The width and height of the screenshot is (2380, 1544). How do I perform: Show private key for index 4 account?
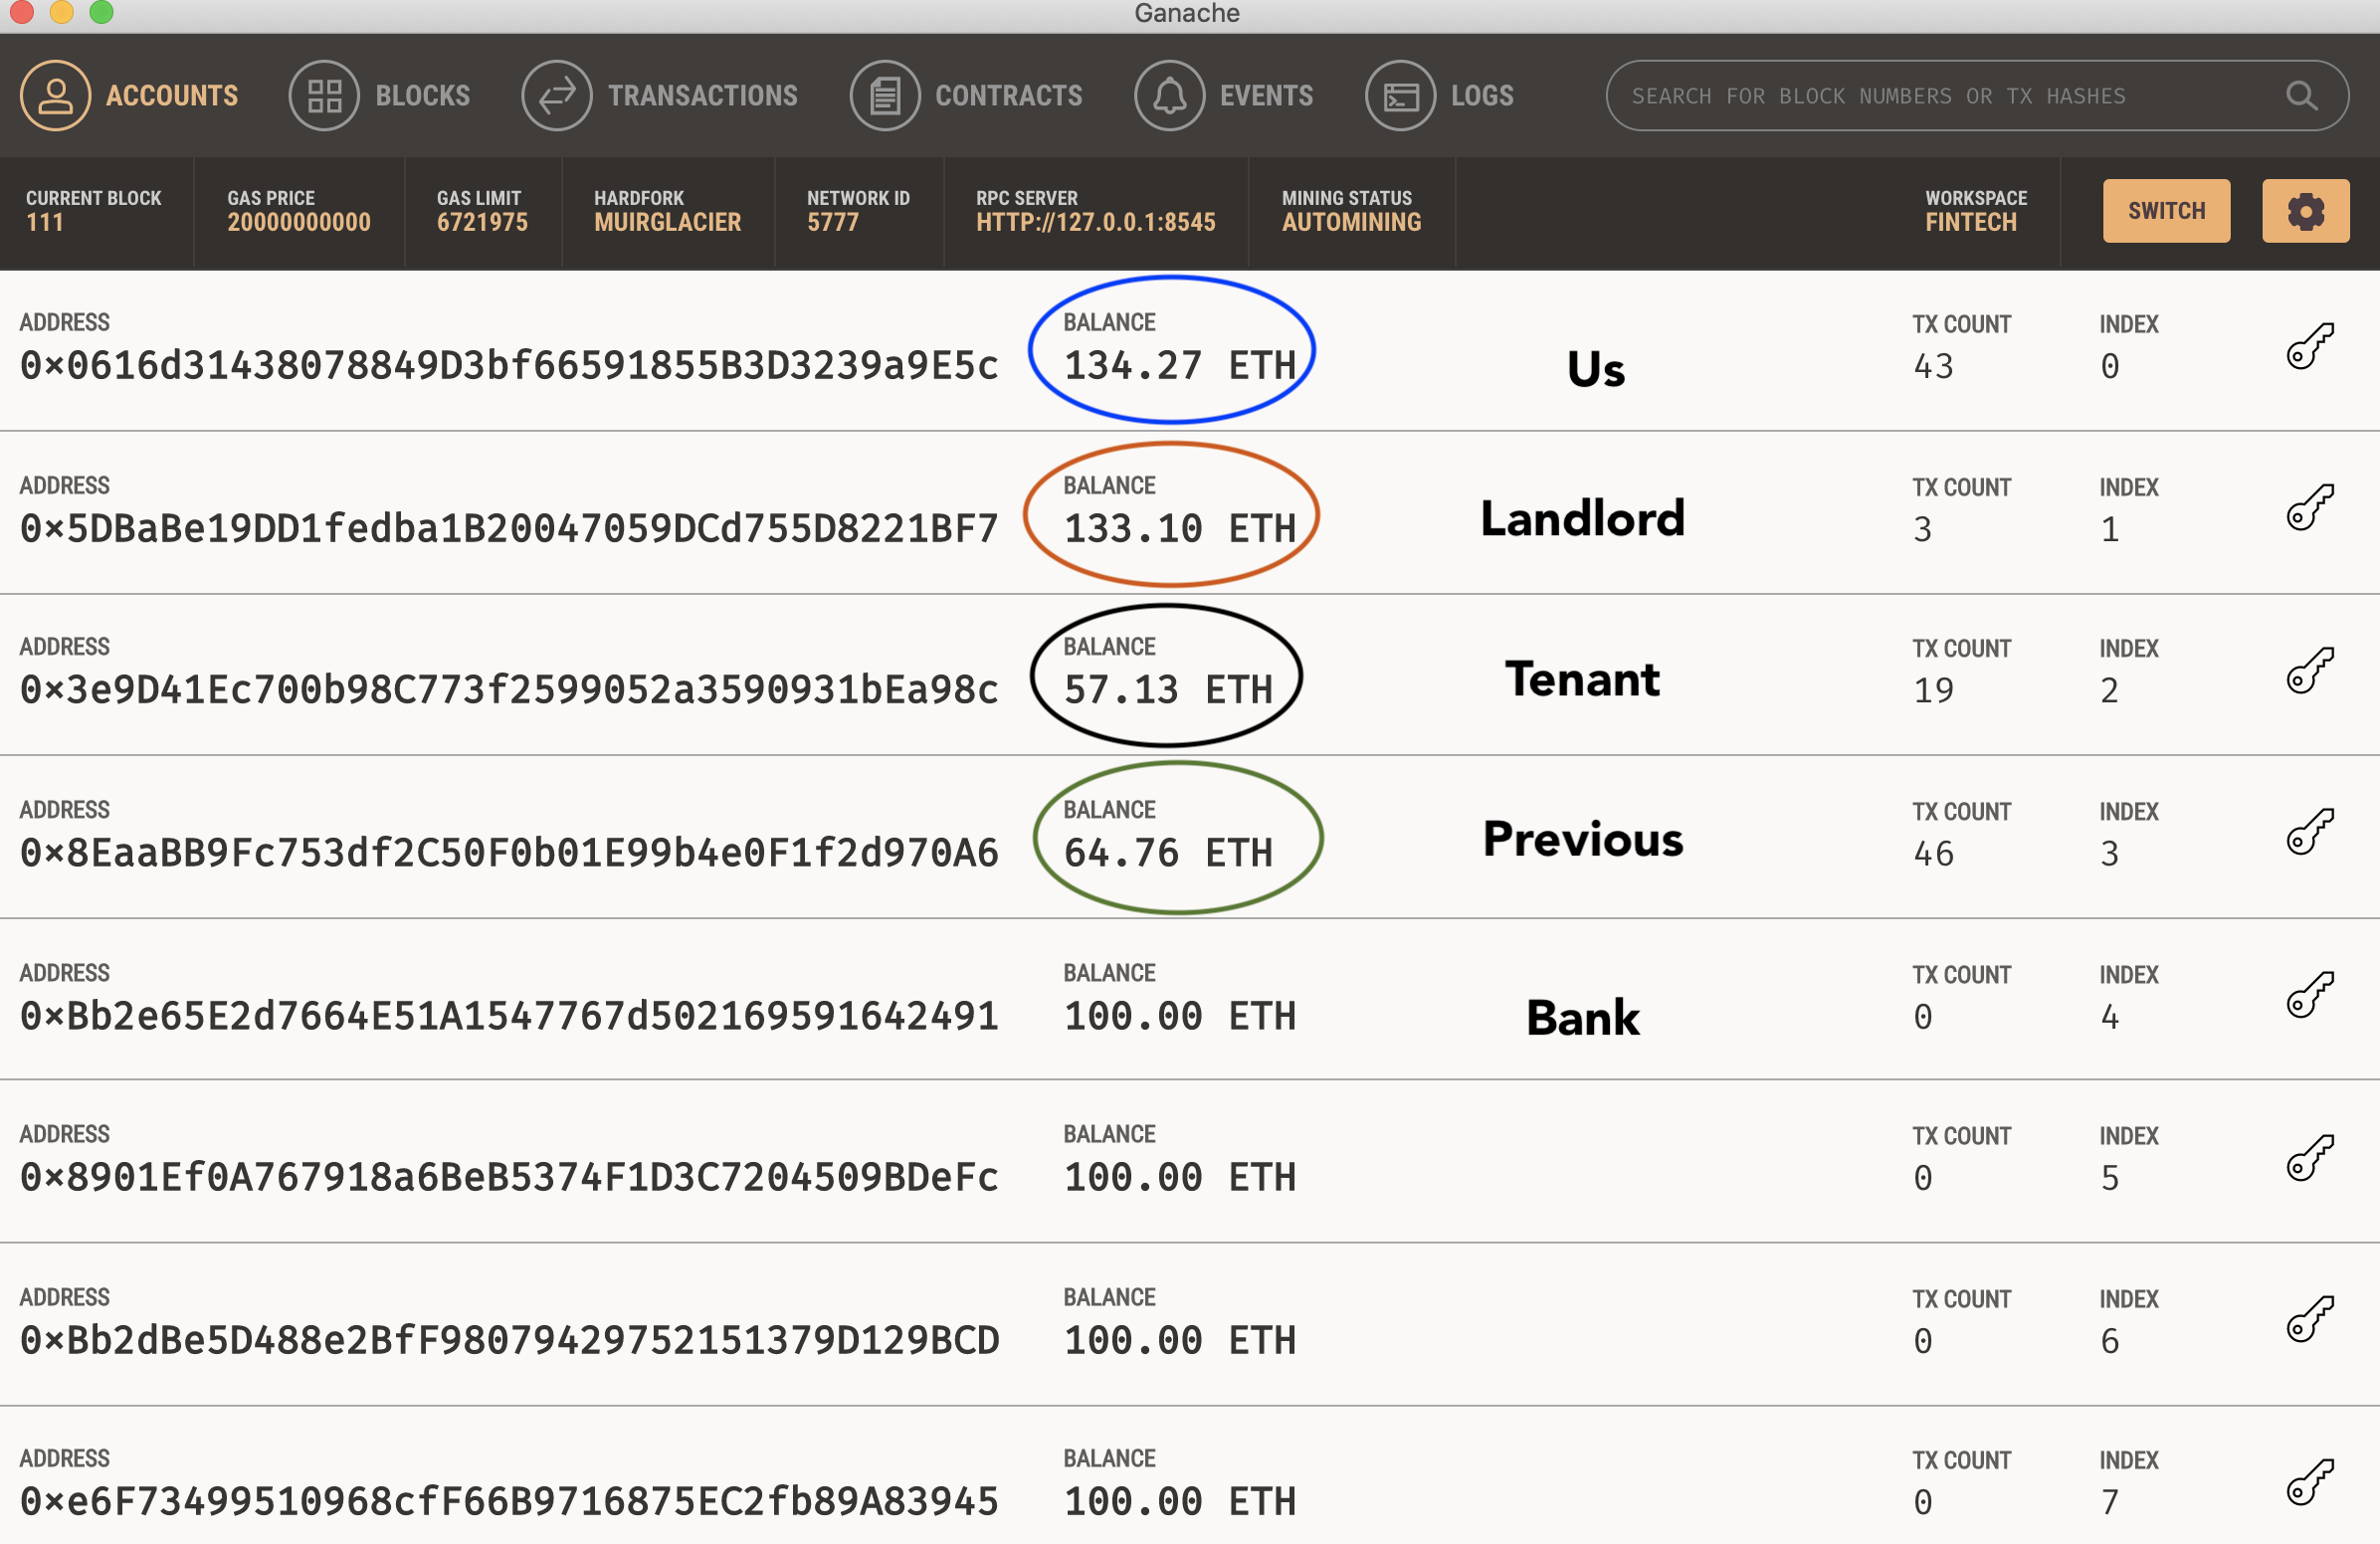(x=2310, y=995)
